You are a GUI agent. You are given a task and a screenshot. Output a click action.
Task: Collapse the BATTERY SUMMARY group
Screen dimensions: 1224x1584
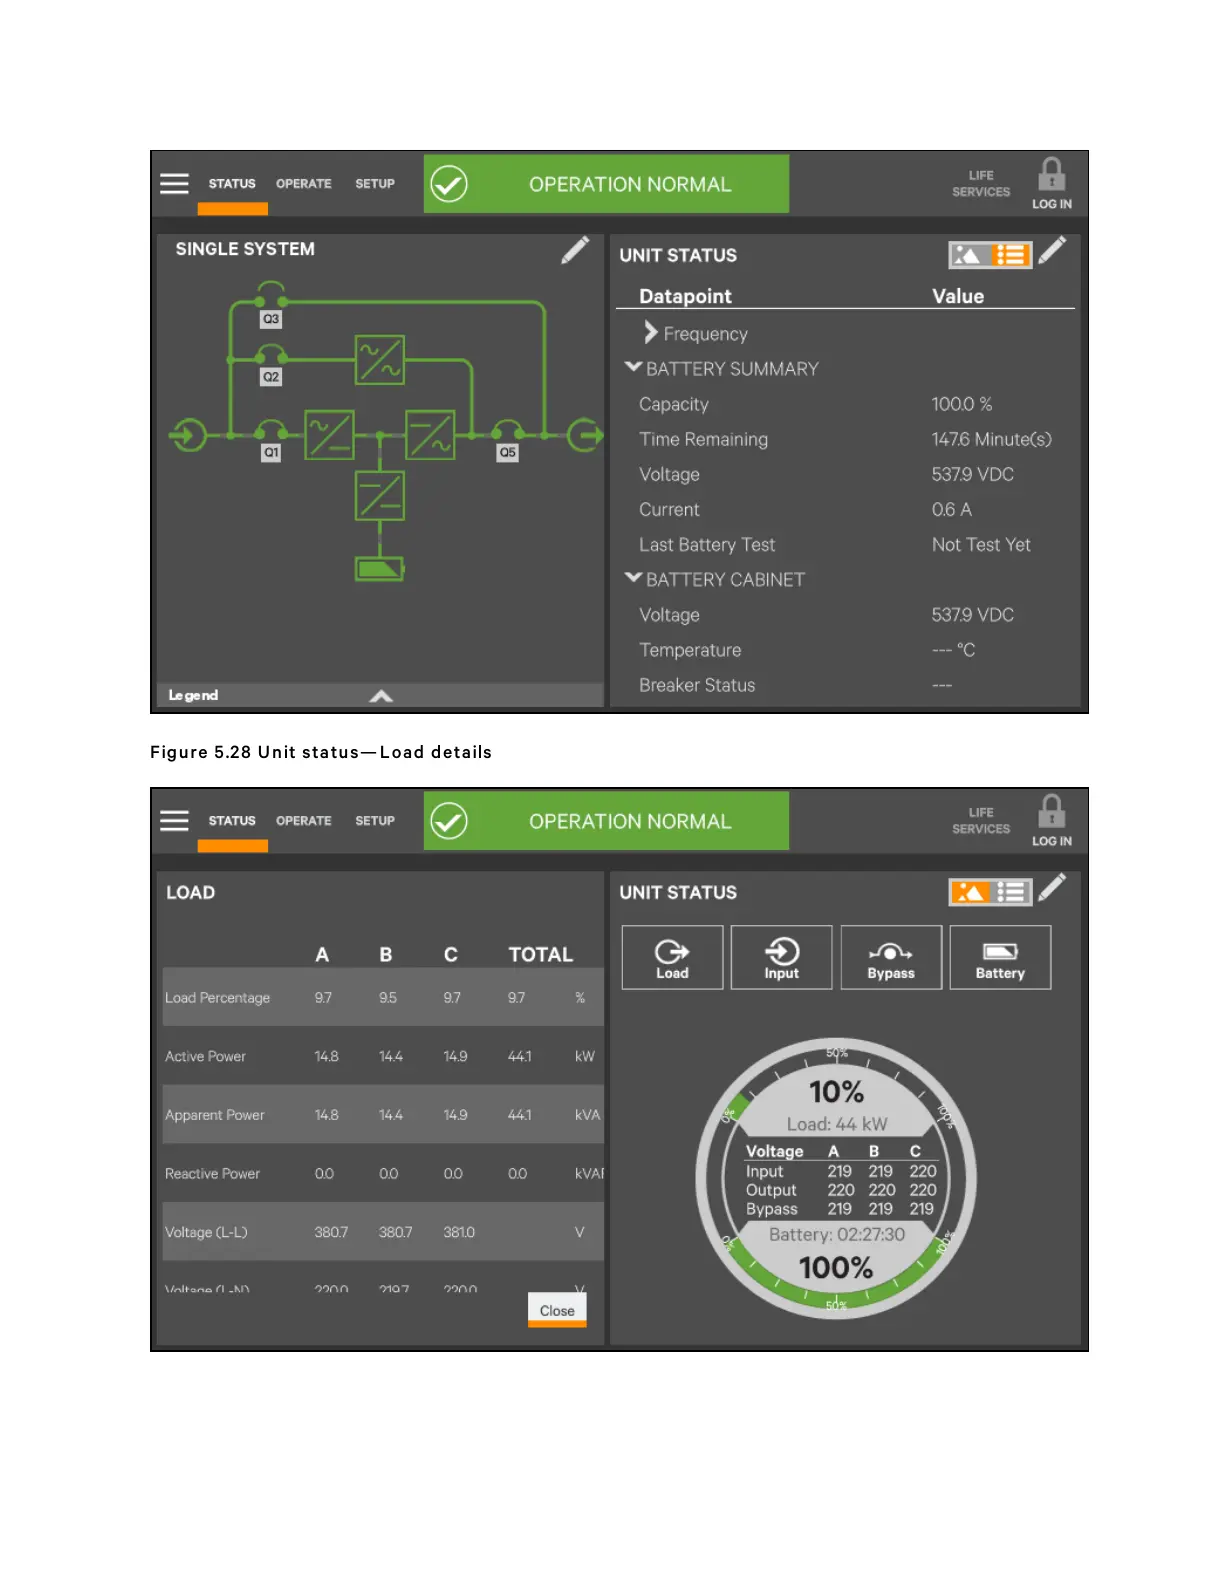tap(633, 368)
